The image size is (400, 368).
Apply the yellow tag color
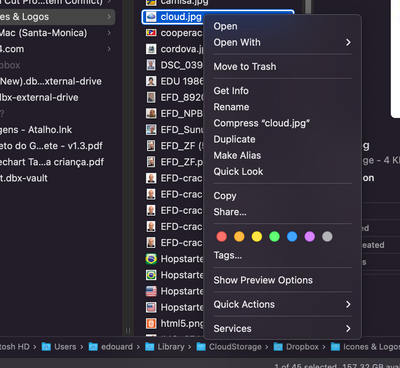click(x=257, y=237)
